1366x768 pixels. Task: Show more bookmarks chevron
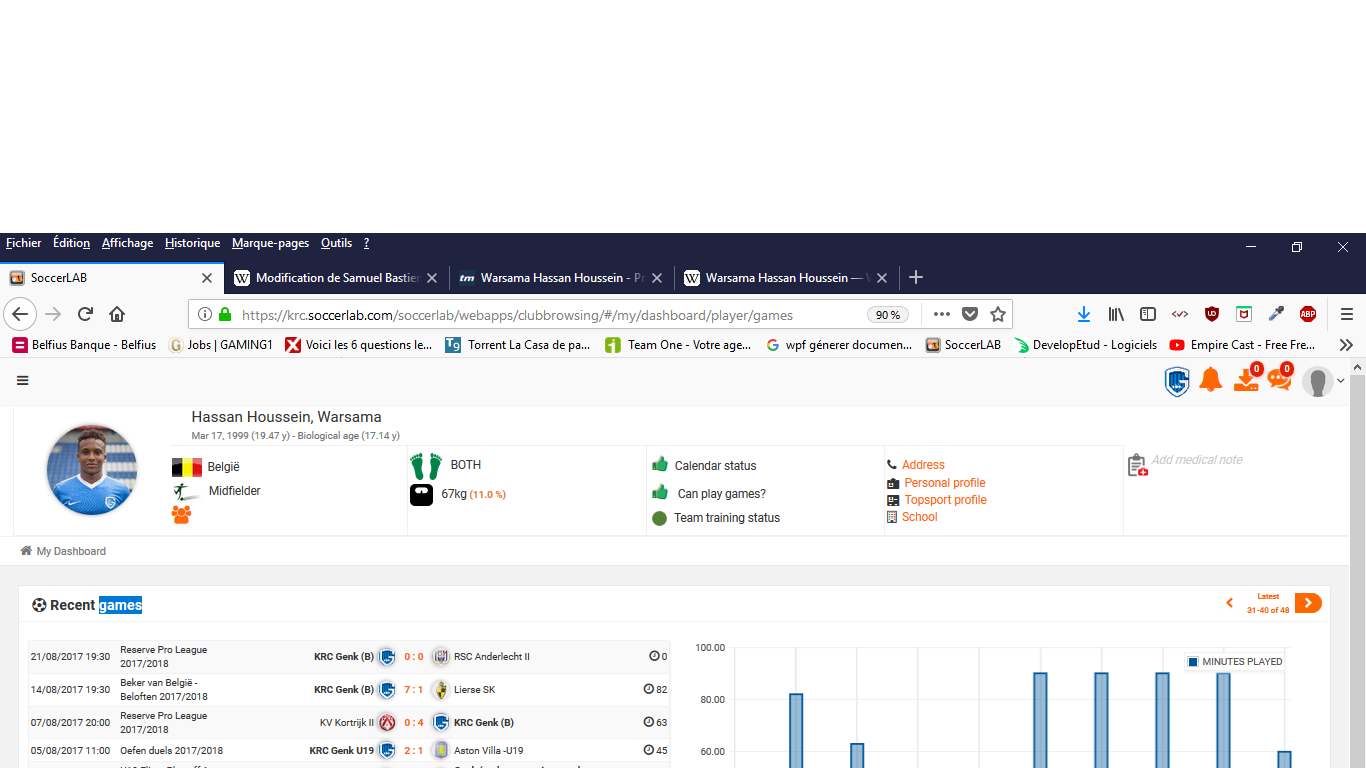1346,345
